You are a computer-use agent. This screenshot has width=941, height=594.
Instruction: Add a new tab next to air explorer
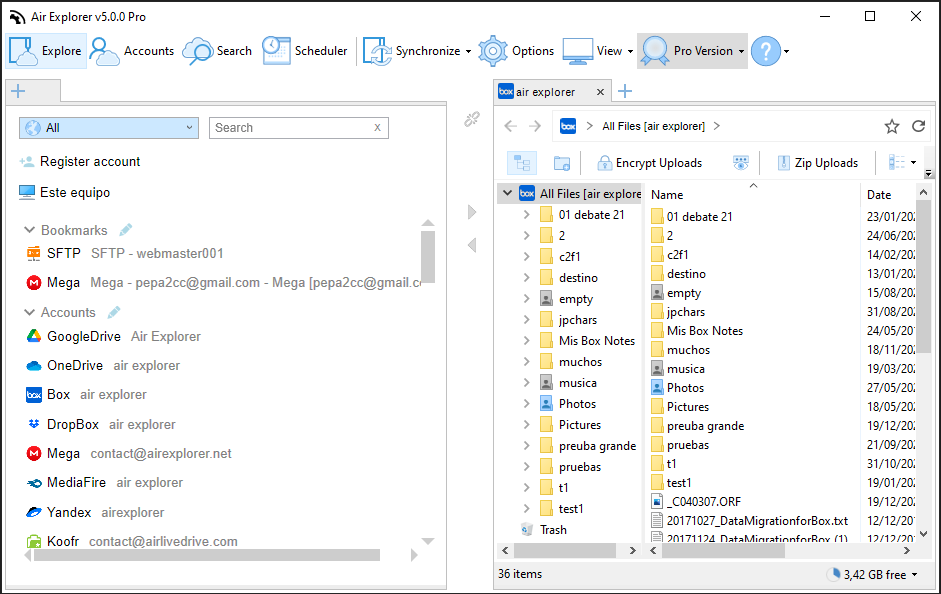[x=625, y=91]
